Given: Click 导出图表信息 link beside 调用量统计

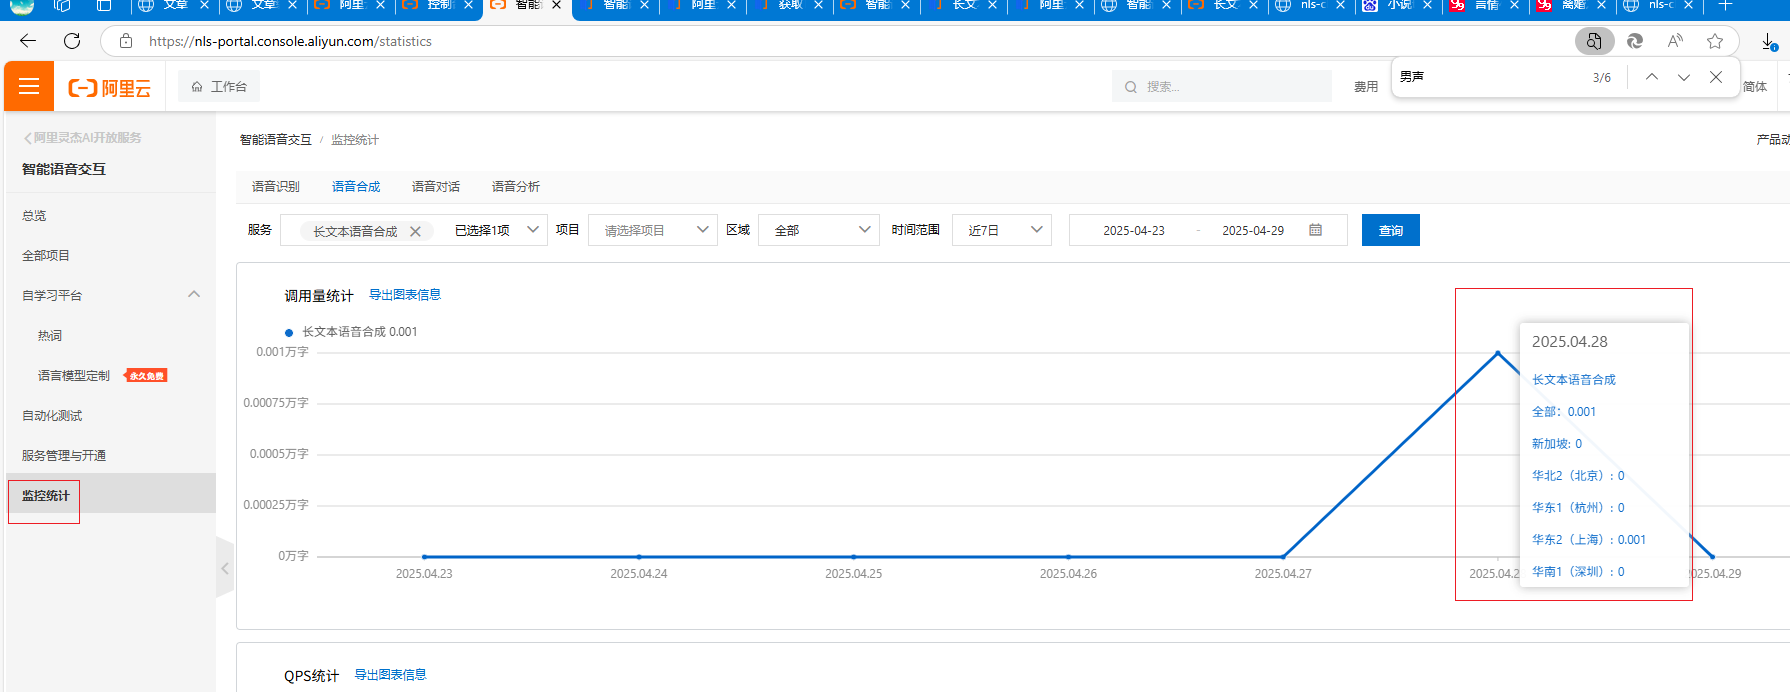Looking at the screenshot, I should coord(405,295).
